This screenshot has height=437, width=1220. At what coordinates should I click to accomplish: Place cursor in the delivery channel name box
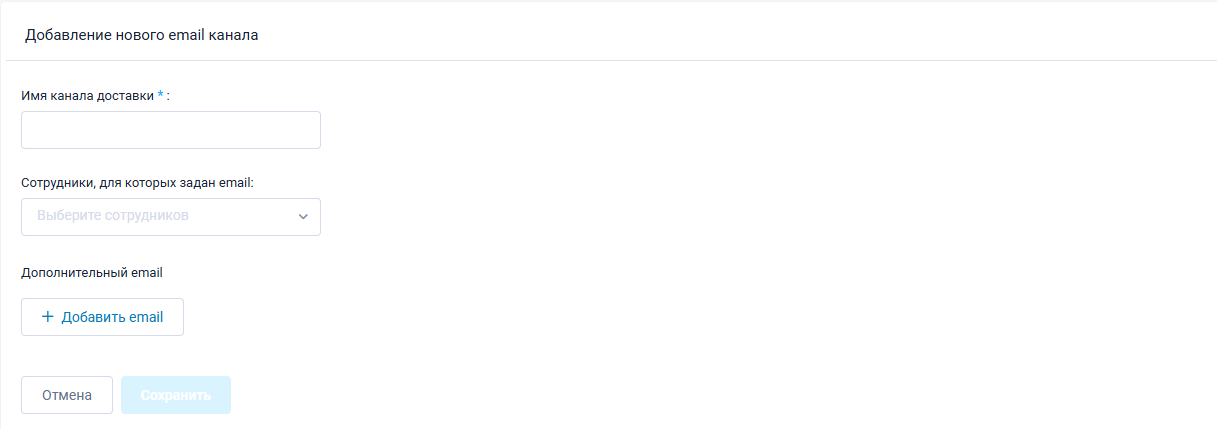coord(171,130)
